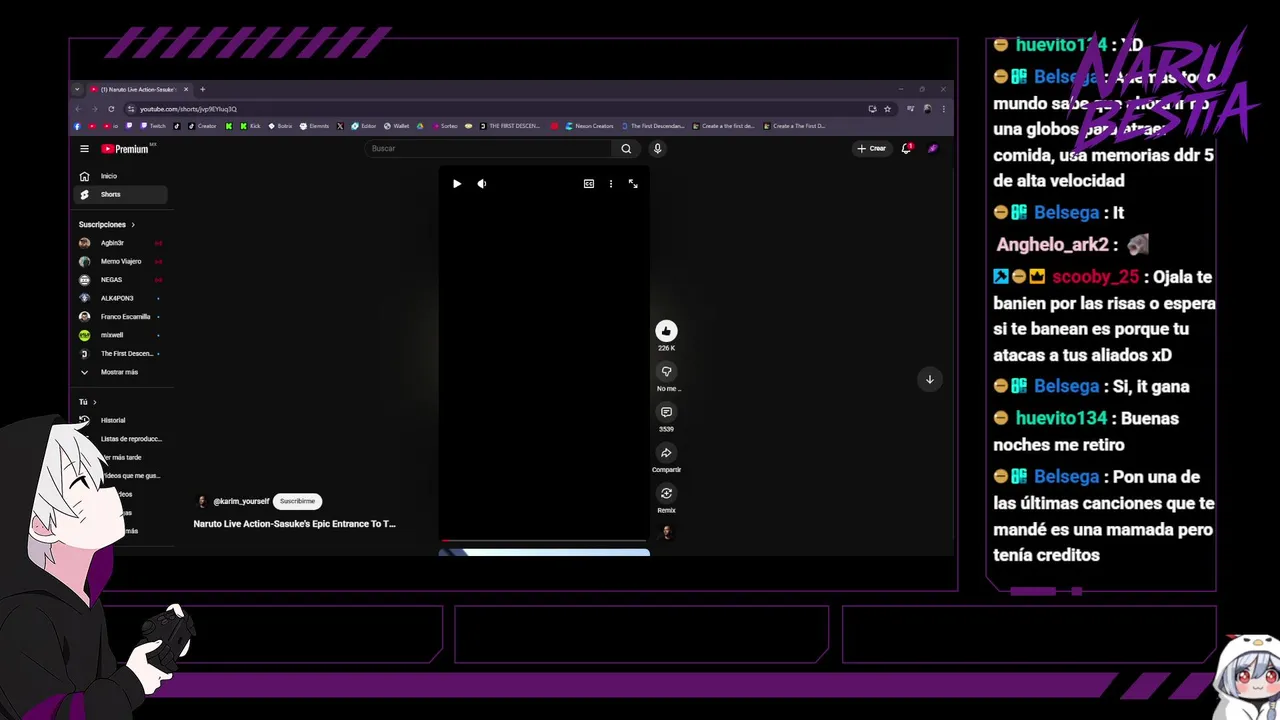Expand the Suscripciones section
1280x720 pixels.
pos(107,225)
